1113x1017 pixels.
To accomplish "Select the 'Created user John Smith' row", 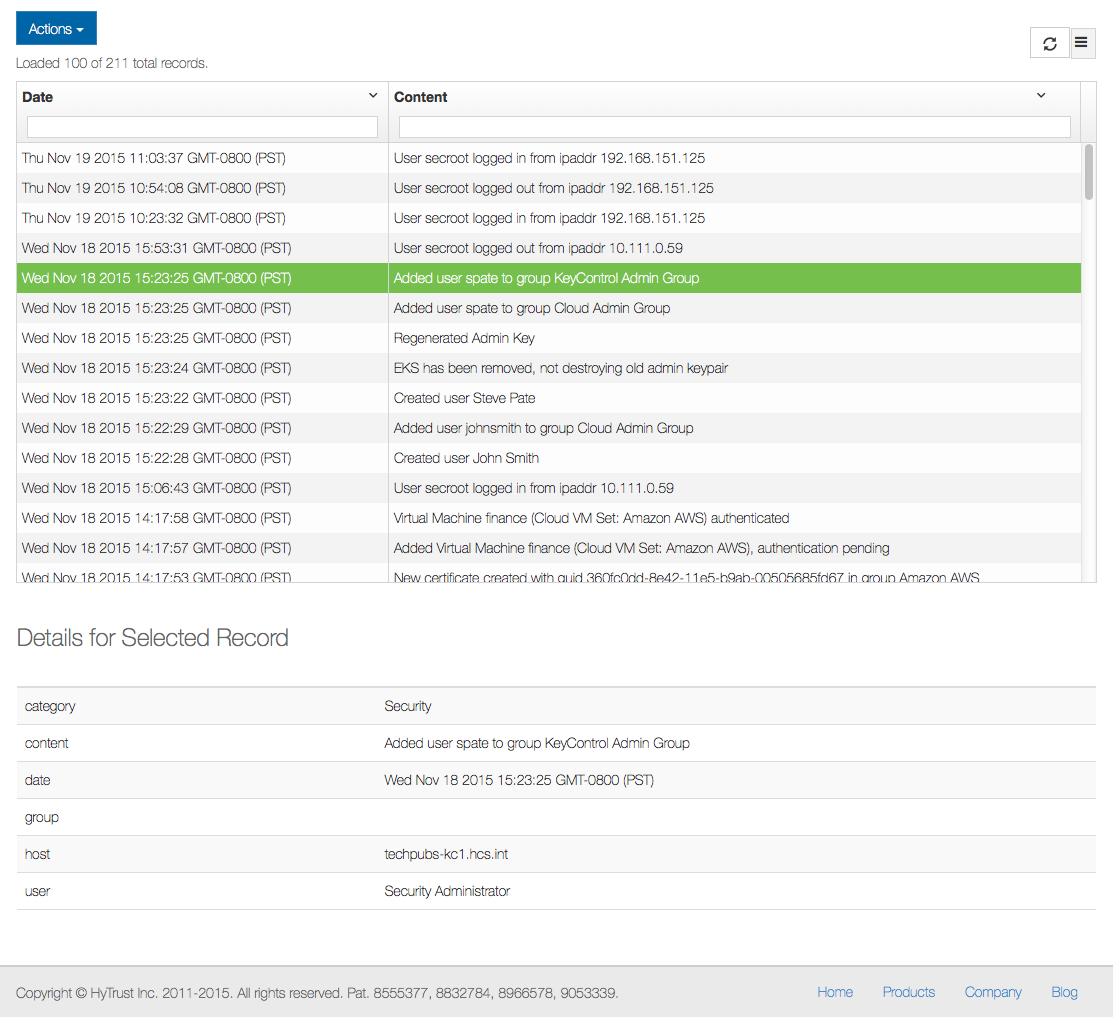I will pyautogui.click(x=549, y=458).
